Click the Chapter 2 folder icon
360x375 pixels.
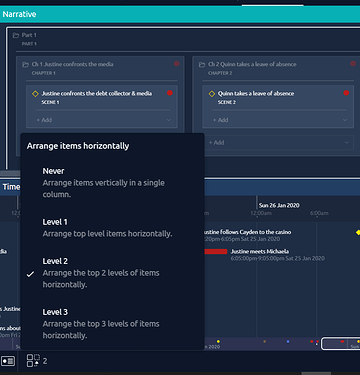pyautogui.click(x=202, y=64)
